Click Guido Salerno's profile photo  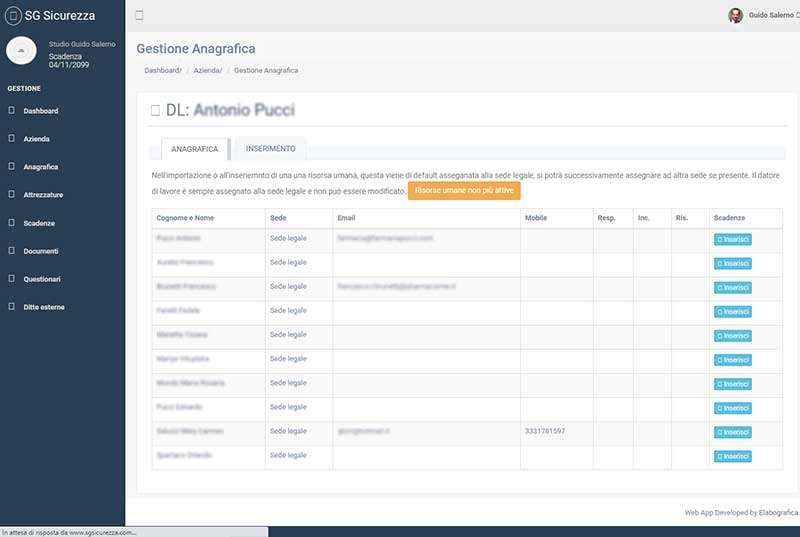735,15
